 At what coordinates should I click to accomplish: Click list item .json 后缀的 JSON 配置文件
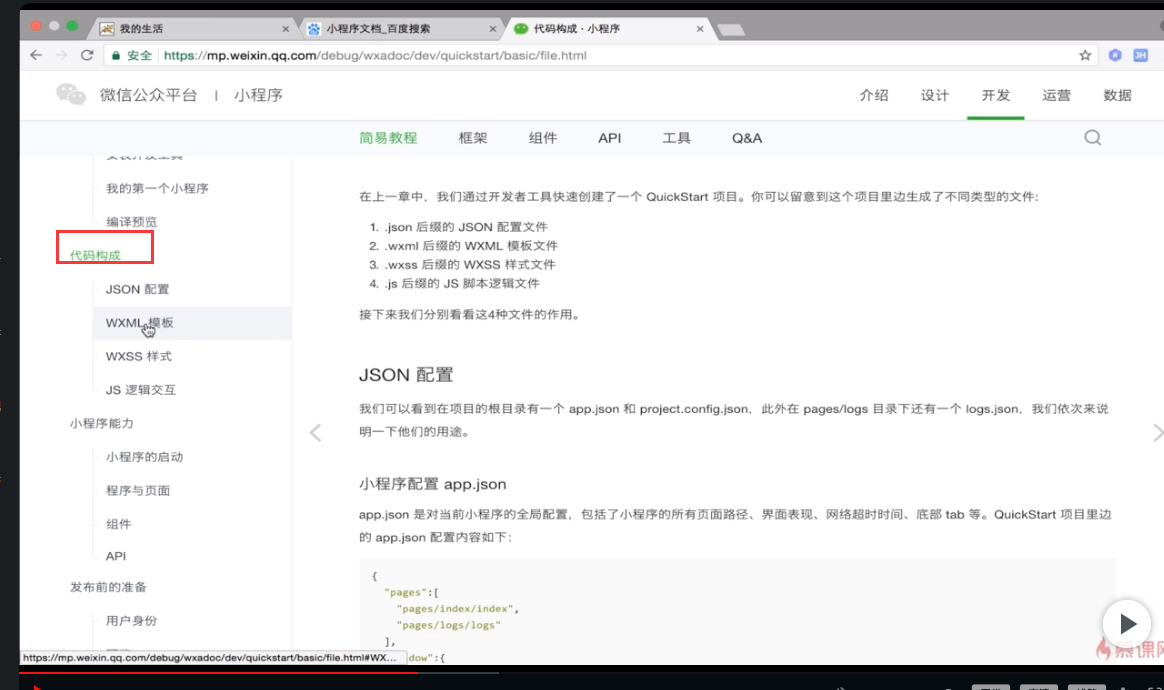pos(465,227)
